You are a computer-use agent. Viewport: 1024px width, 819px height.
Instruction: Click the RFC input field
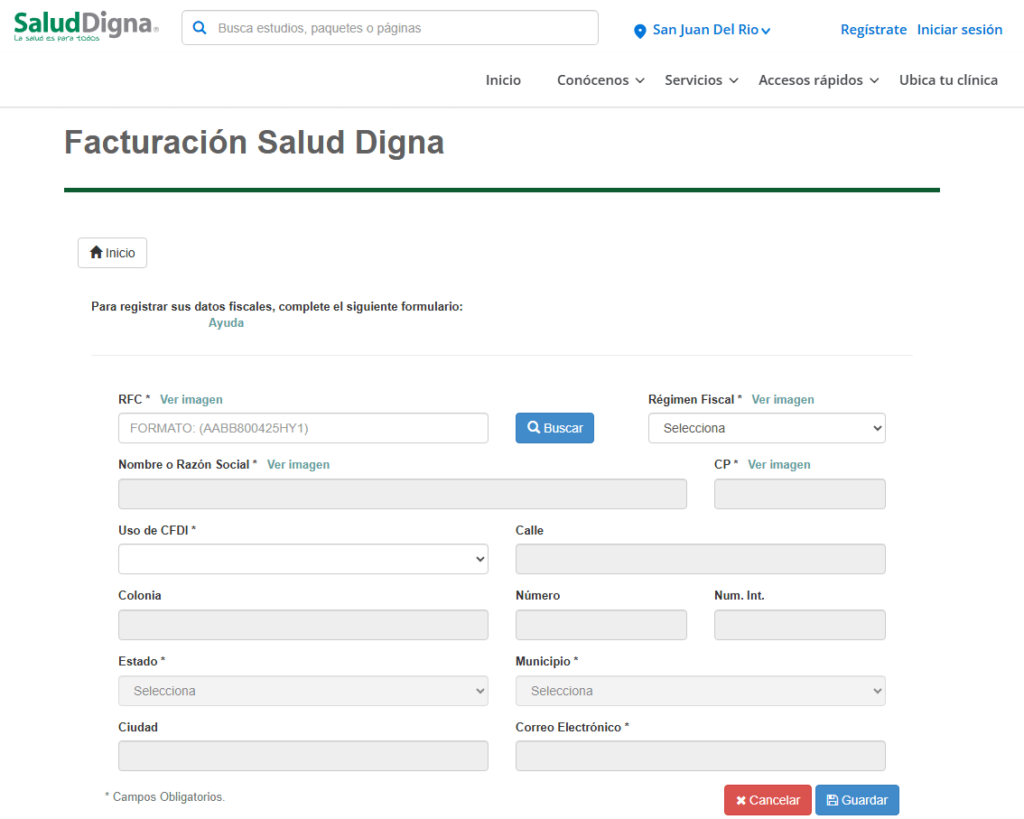click(x=303, y=428)
